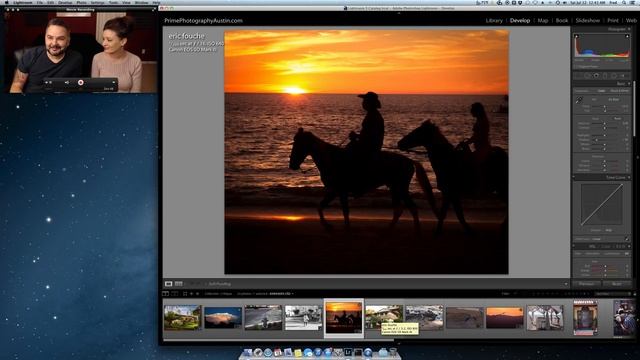Click the main window display icon in filmstrip bar
Viewport: 640px width, 360px height.
(x=165, y=293)
